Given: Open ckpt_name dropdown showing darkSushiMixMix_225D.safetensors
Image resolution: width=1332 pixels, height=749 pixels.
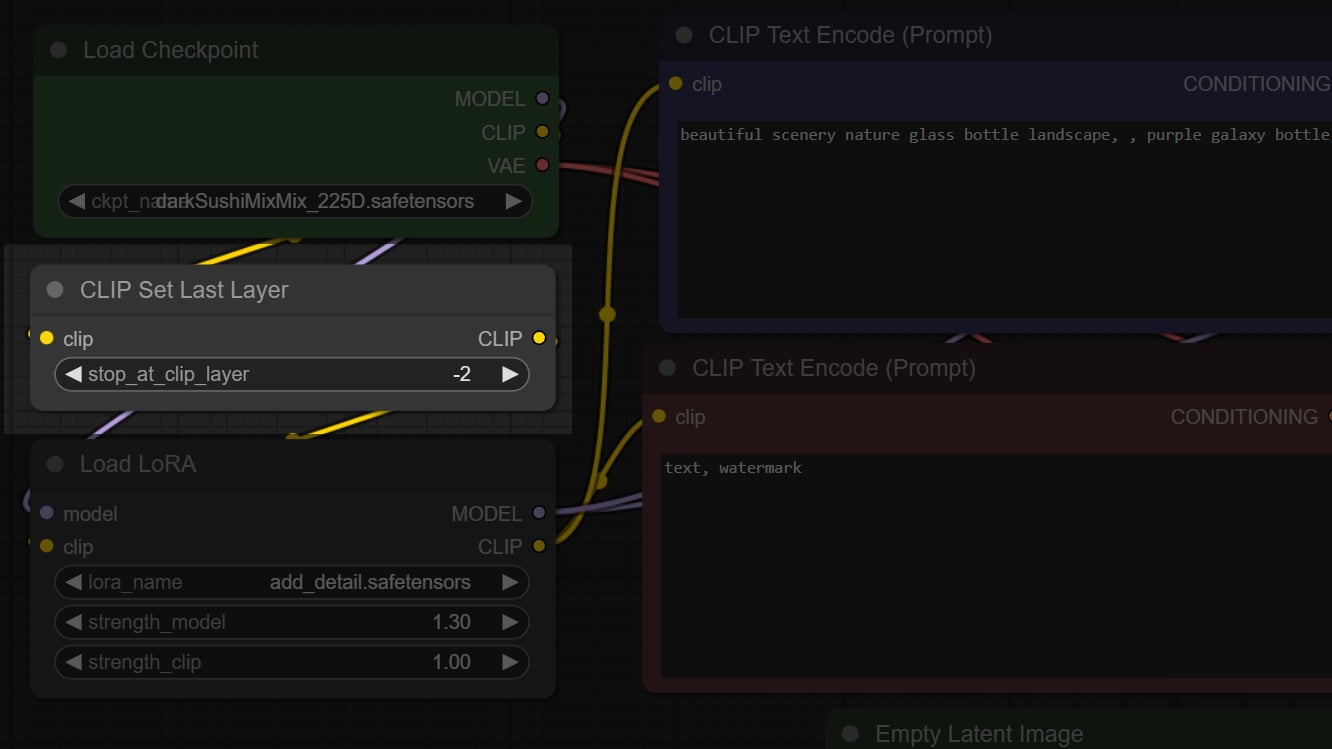Looking at the screenshot, I should tap(295, 201).
